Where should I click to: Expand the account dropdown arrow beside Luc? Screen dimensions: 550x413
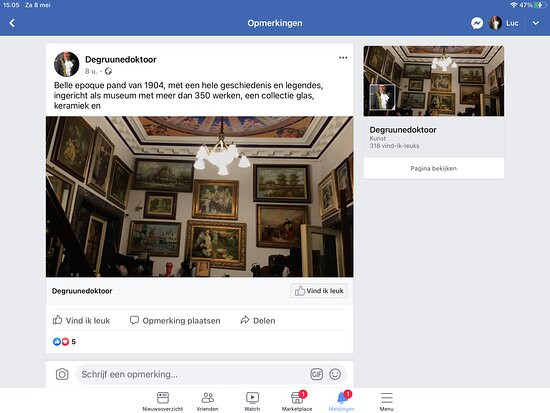[x=535, y=23]
